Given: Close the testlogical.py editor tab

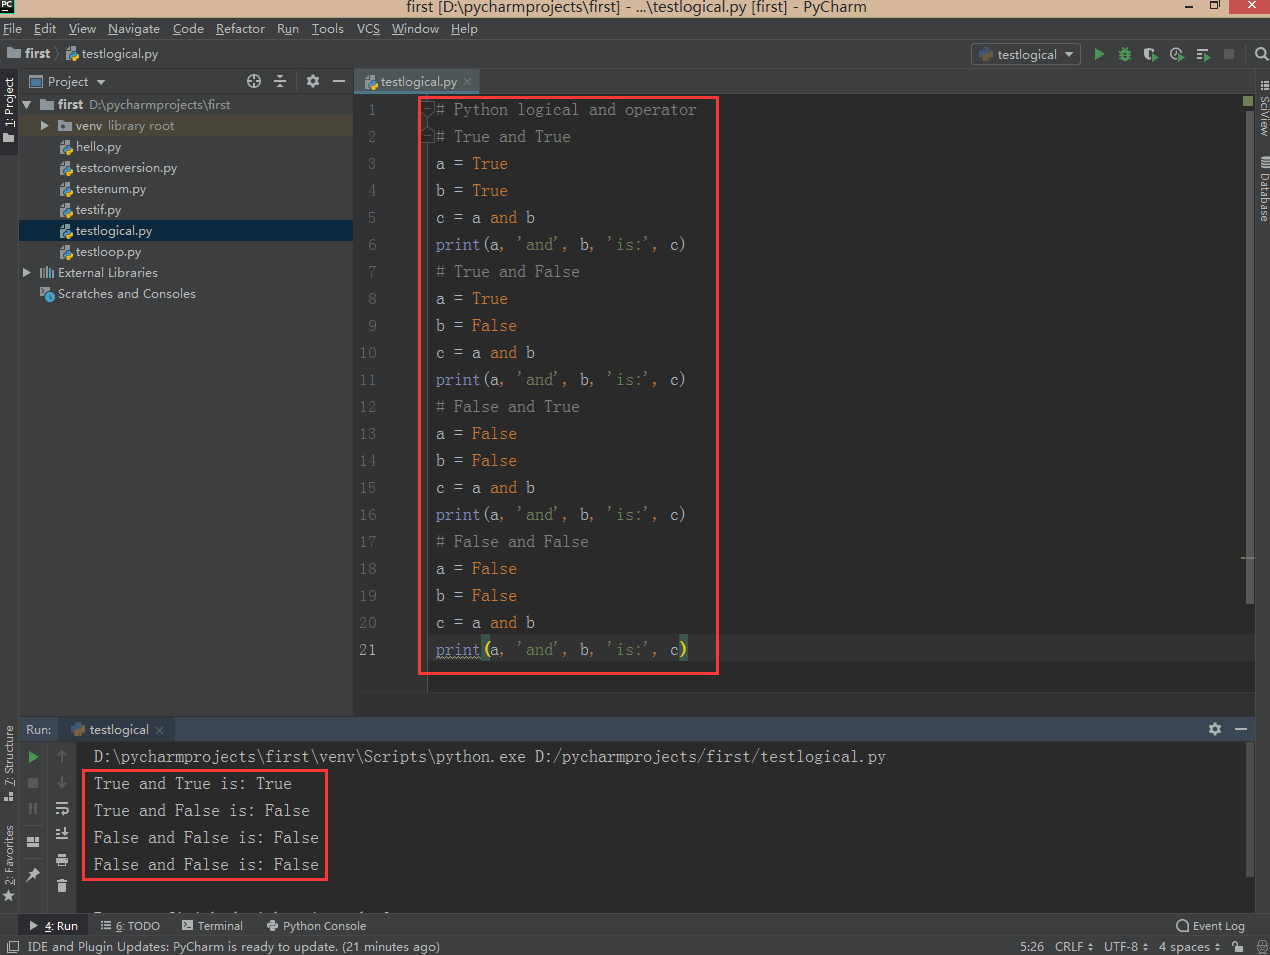Looking at the screenshot, I should [467, 82].
